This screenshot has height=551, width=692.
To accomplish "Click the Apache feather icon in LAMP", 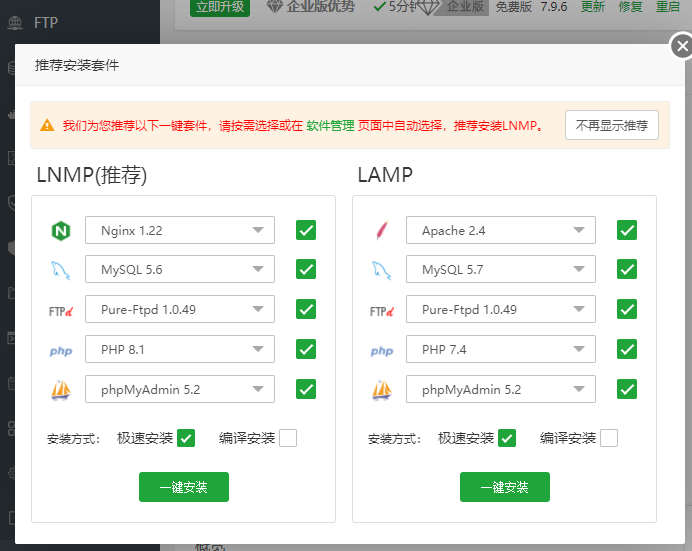I will pyautogui.click(x=382, y=231).
